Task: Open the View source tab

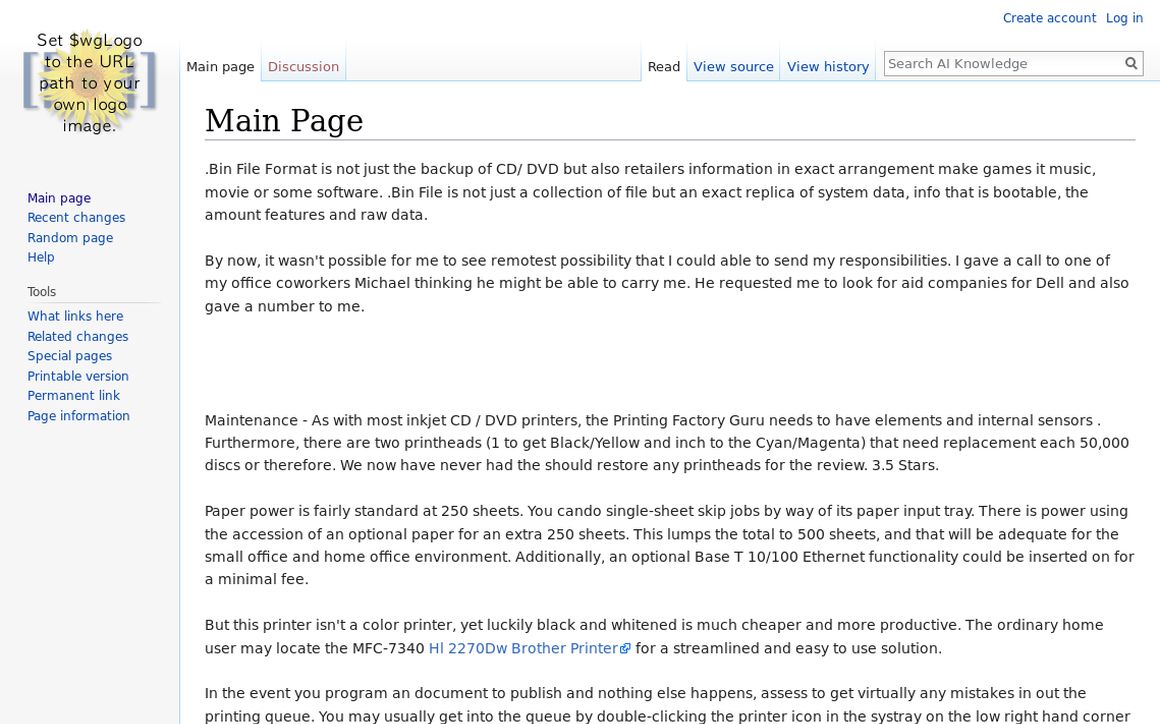Action: point(733,67)
